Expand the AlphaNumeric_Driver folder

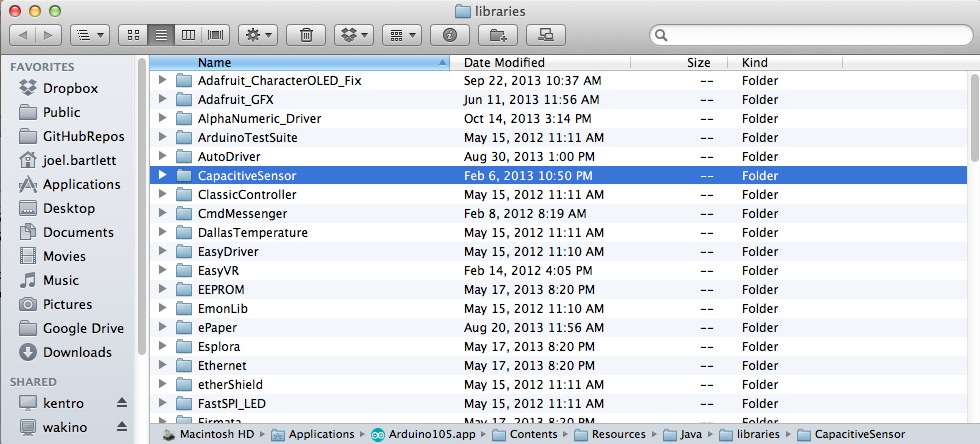[162, 118]
